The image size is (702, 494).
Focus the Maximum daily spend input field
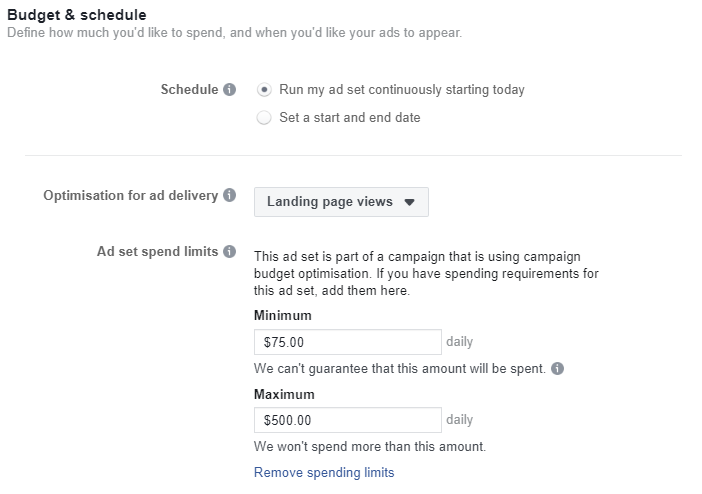(x=347, y=420)
